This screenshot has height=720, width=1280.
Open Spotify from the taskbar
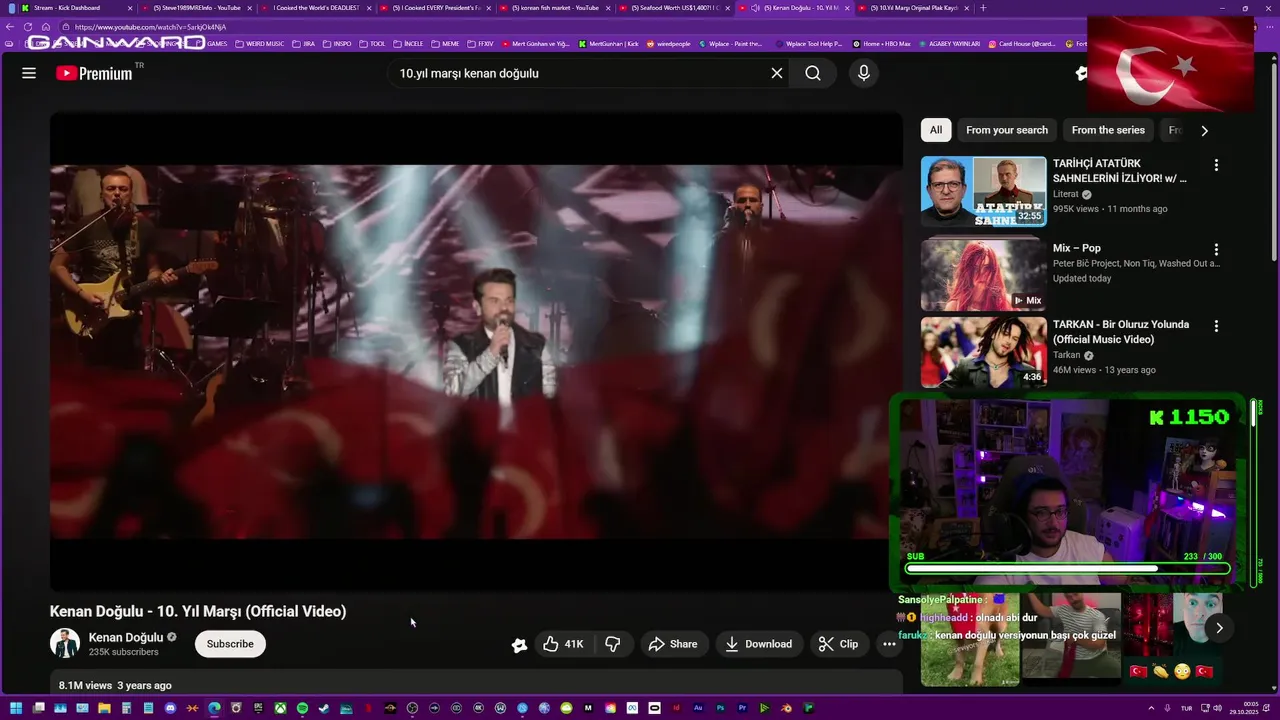(x=302, y=708)
